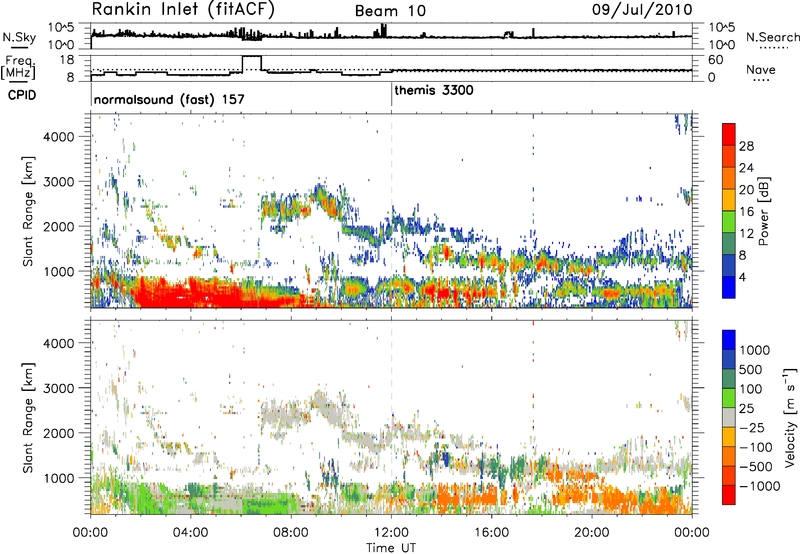Viewport: 800px width, 554px height.
Task: Select the red bottom segment of Velocity colorbar
Action: [x=729, y=495]
